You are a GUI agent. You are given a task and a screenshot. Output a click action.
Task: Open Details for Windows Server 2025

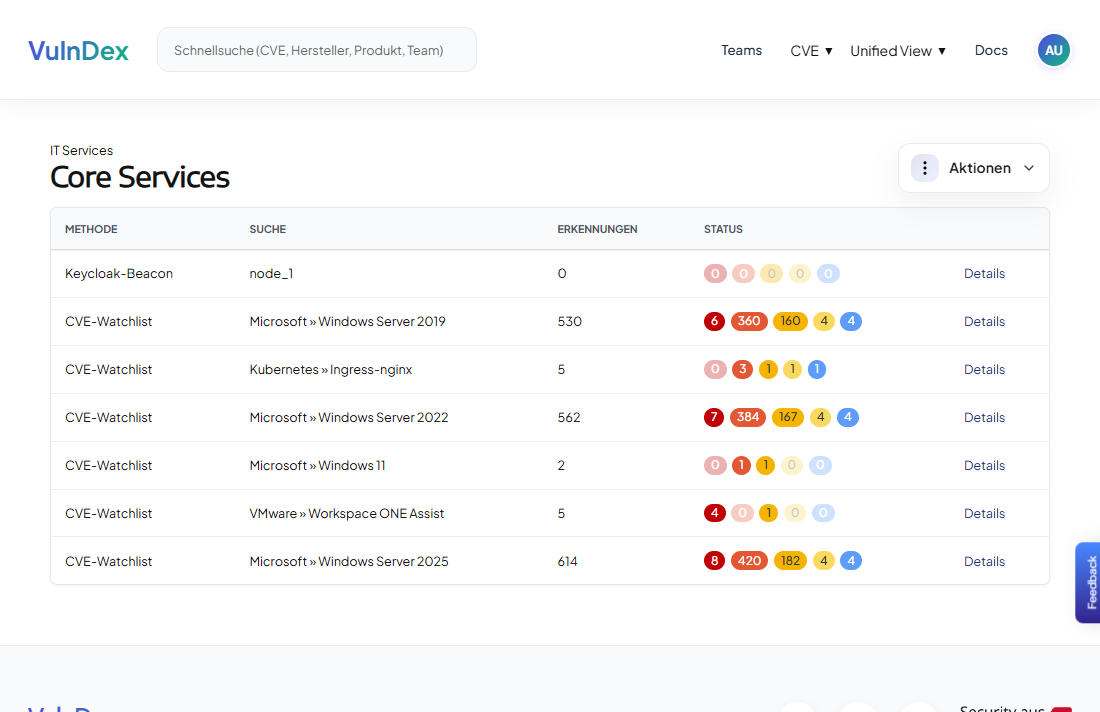click(984, 562)
